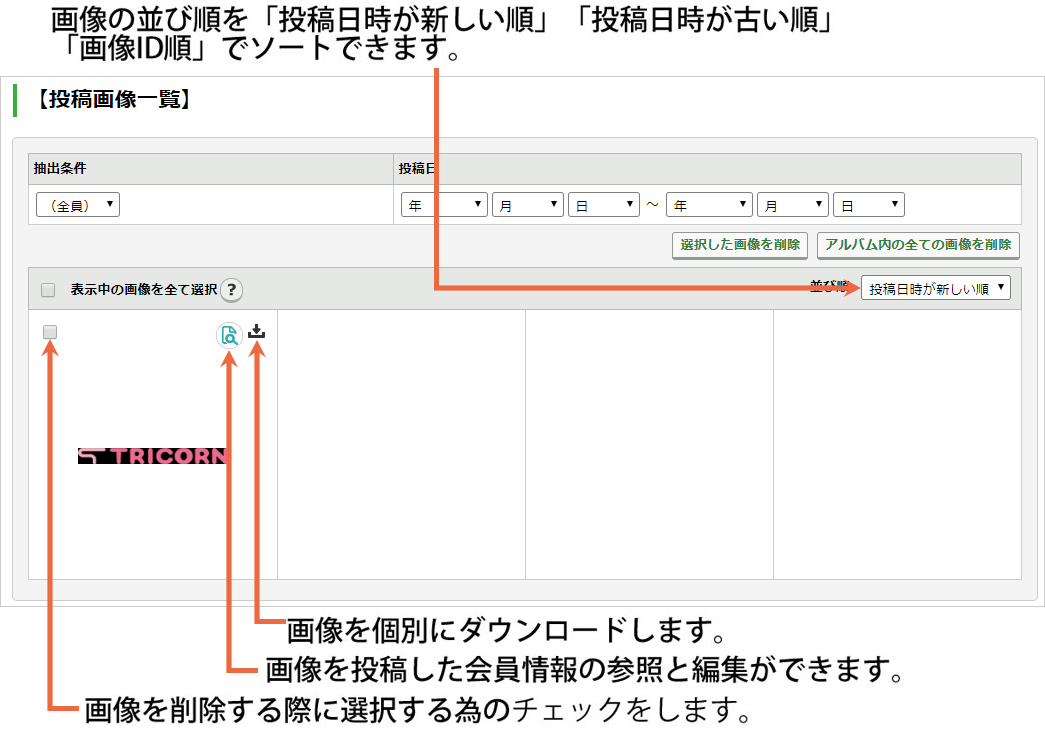
Task: Open the start 日 dropdown
Action: [x=604, y=205]
